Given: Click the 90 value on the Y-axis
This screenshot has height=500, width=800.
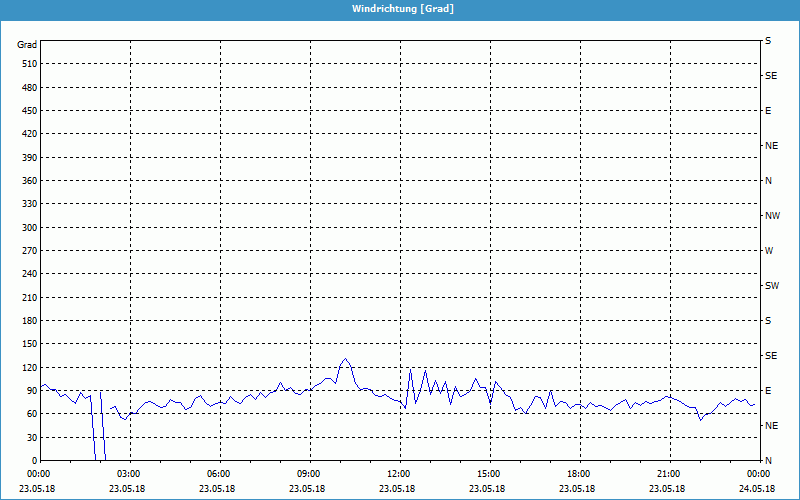Looking at the screenshot, I should 31,391.
